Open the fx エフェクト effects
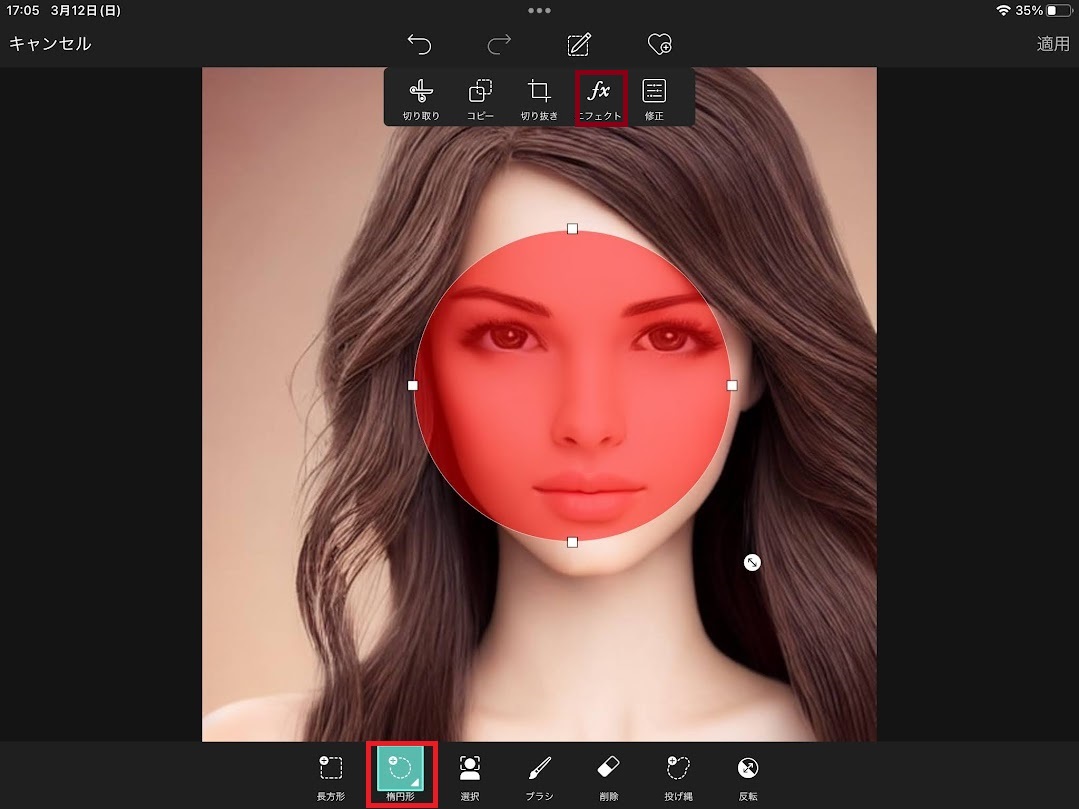This screenshot has width=1079, height=809. pyautogui.click(x=599, y=98)
